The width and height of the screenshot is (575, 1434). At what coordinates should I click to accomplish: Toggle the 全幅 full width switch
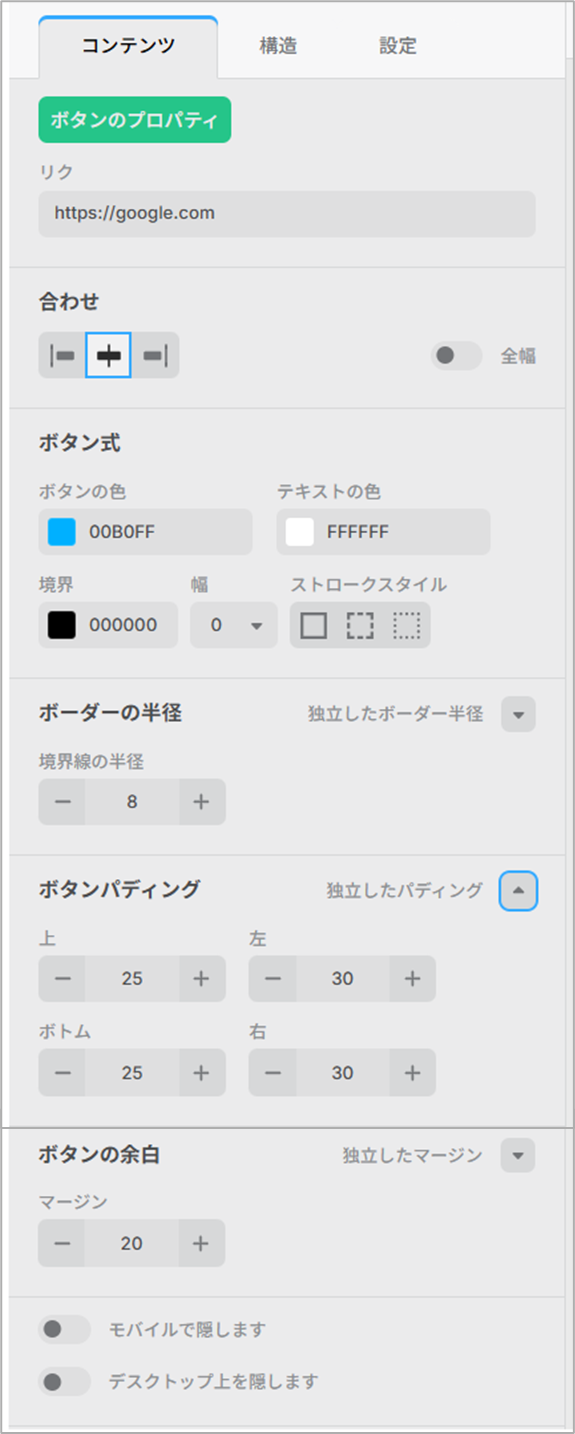pos(456,356)
